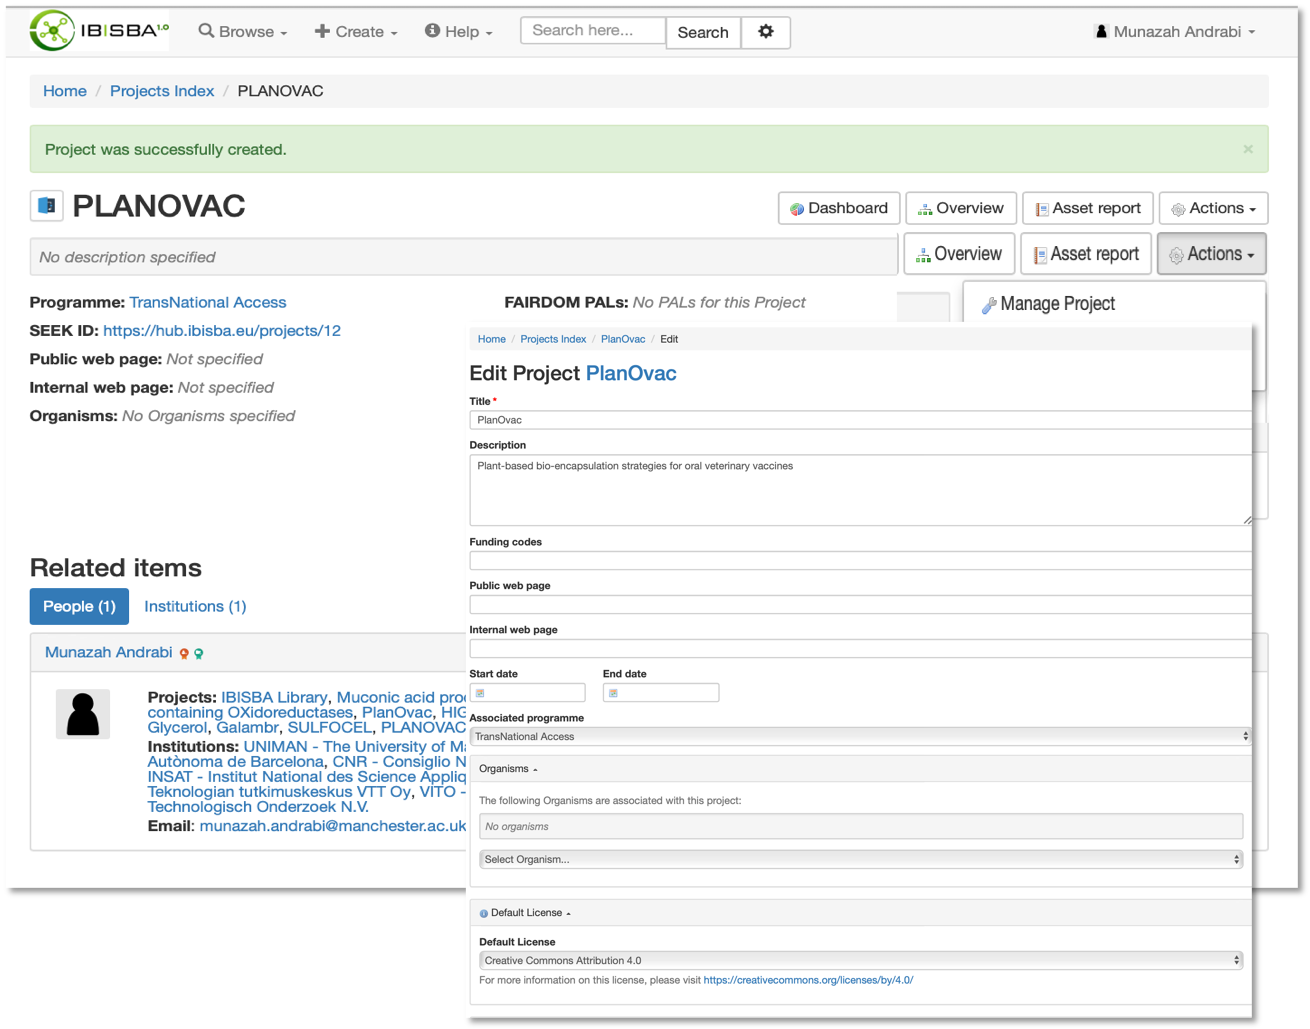Click the magnifier icon in Browse
The height and width of the screenshot is (1029, 1310).
pyautogui.click(x=206, y=31)
